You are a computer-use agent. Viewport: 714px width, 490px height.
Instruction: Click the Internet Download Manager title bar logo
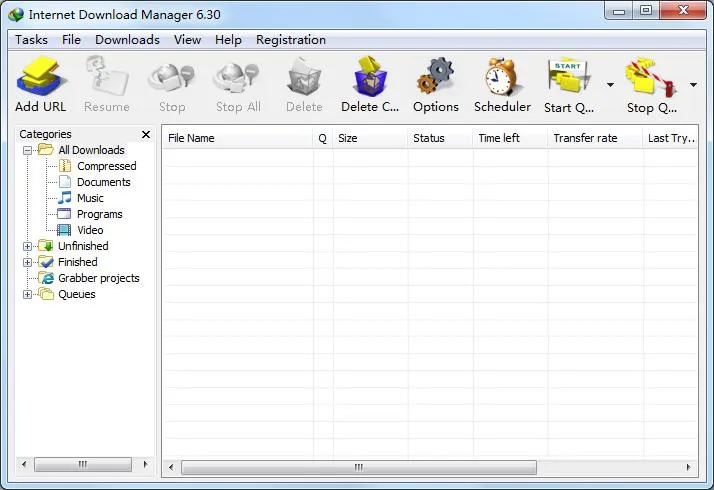[x=16, y=15]
